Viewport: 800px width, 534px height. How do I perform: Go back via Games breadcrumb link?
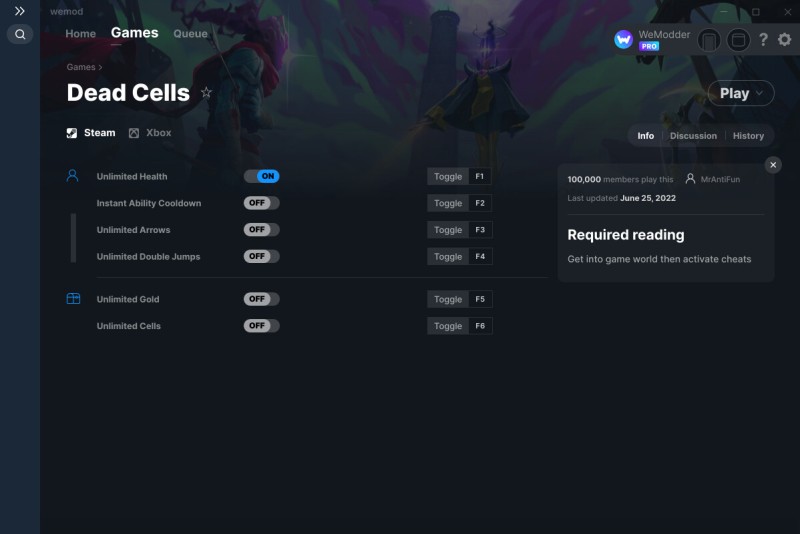(81, 67)
